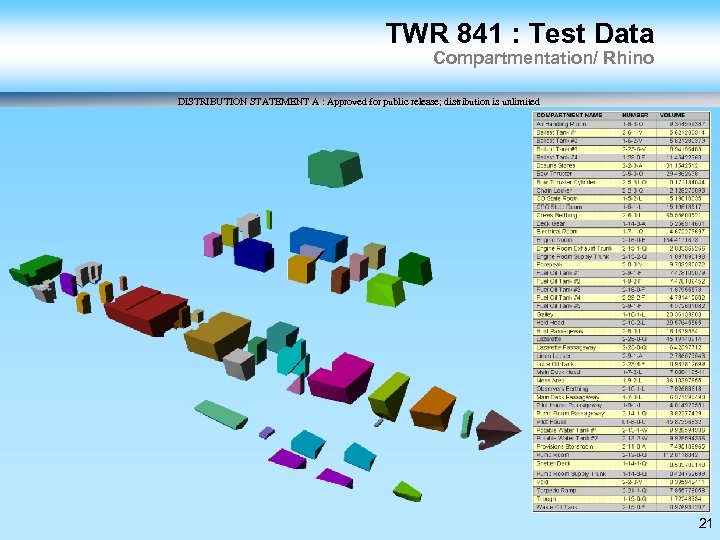This screenshot has height=540, width=720.
Task: Click the 'Waste Oil Tank' row name
Action: point(557,507)
